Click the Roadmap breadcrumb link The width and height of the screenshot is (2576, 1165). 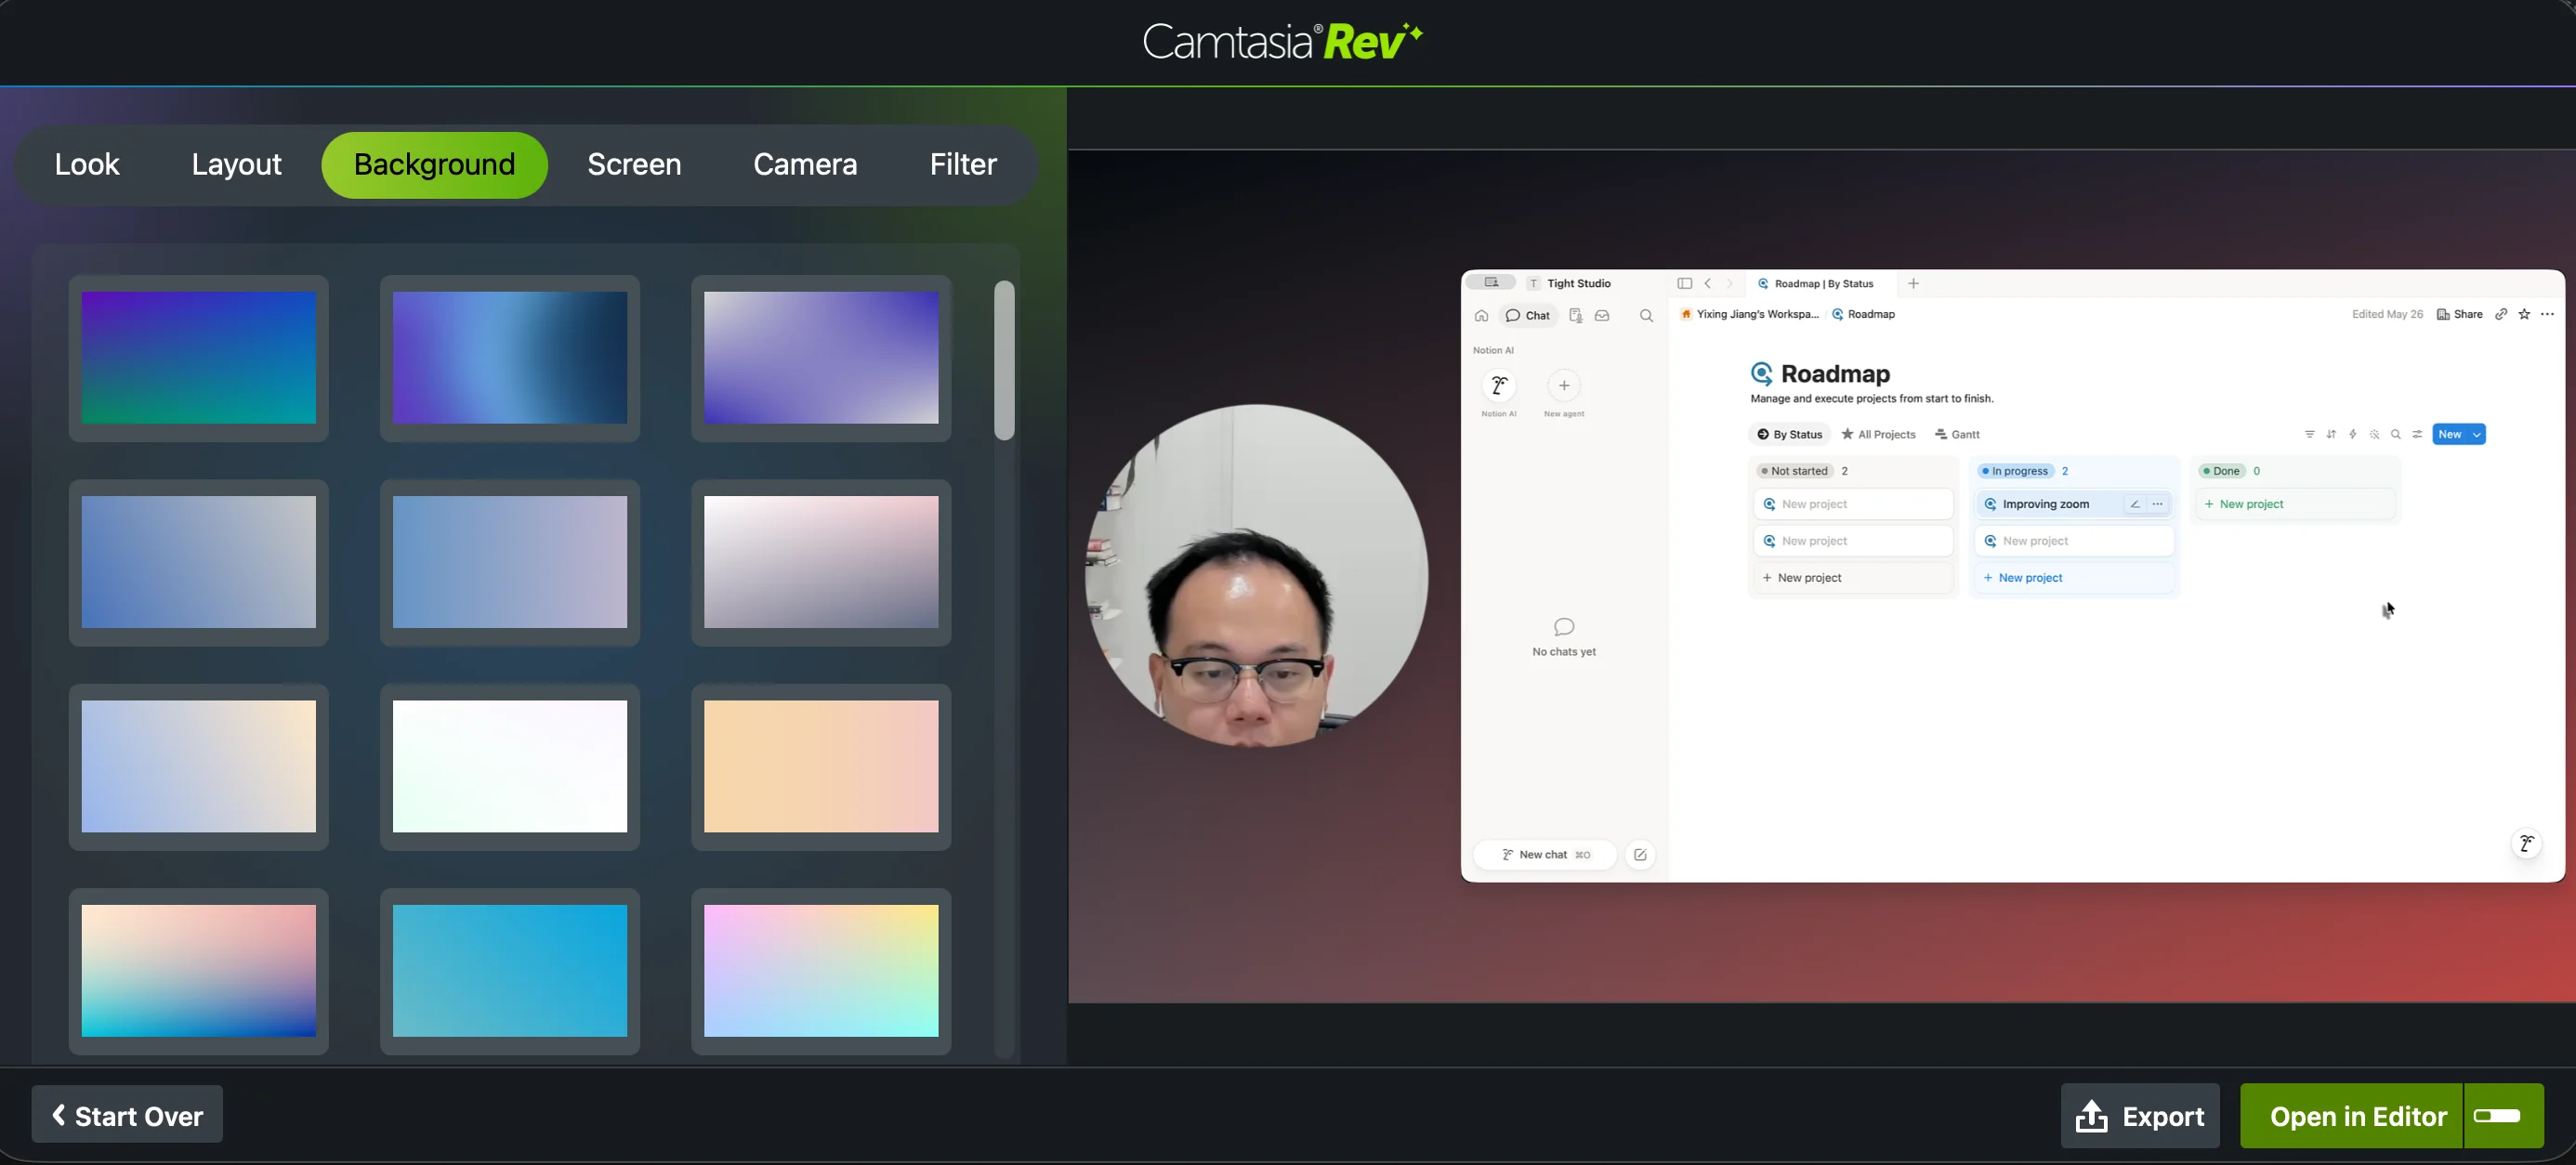pyautogui.click(x=1863, y=314)
